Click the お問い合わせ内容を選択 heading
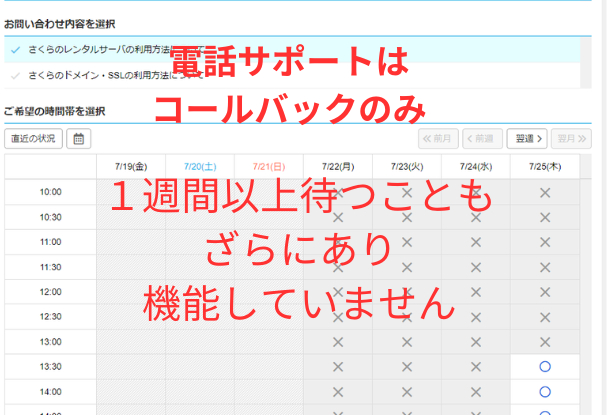This screenshot has height=415, width=610. tap(60, 24)
